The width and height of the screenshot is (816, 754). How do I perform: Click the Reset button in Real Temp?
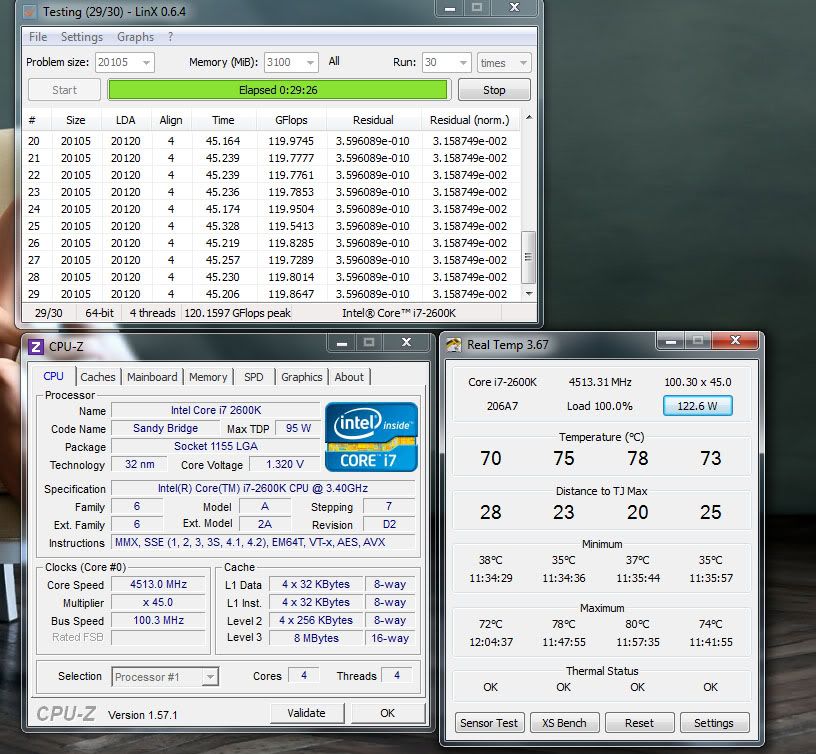click(x=639, y=723)
